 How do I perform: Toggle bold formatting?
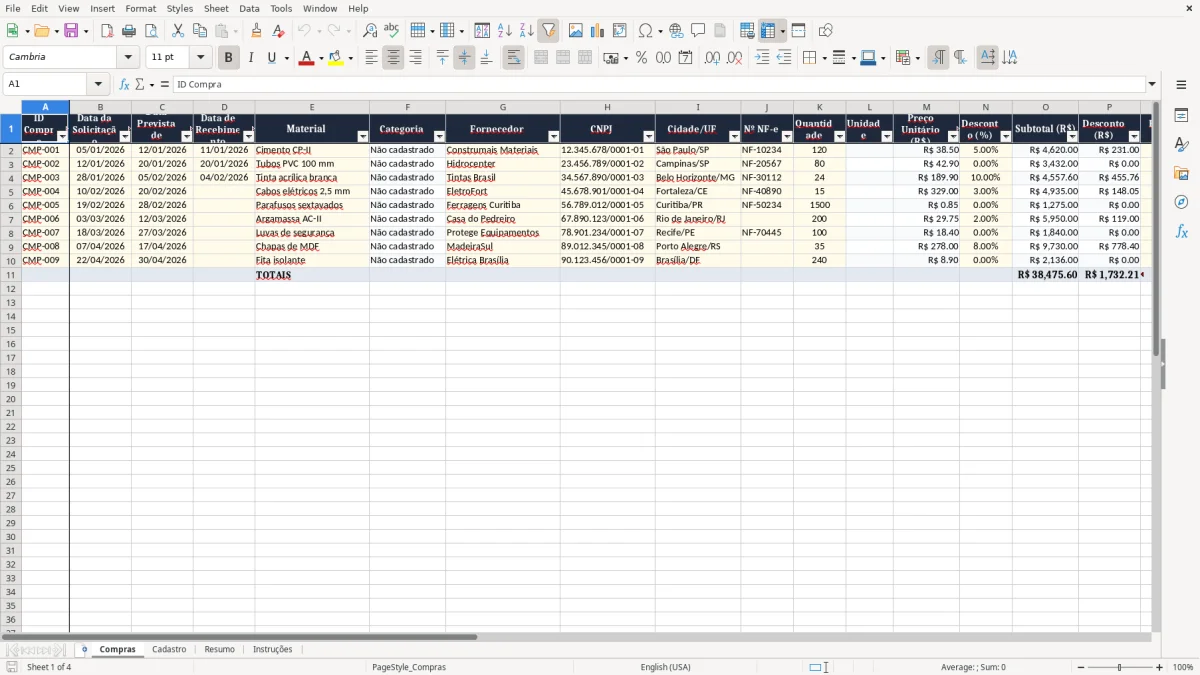[x=229, y=58]
